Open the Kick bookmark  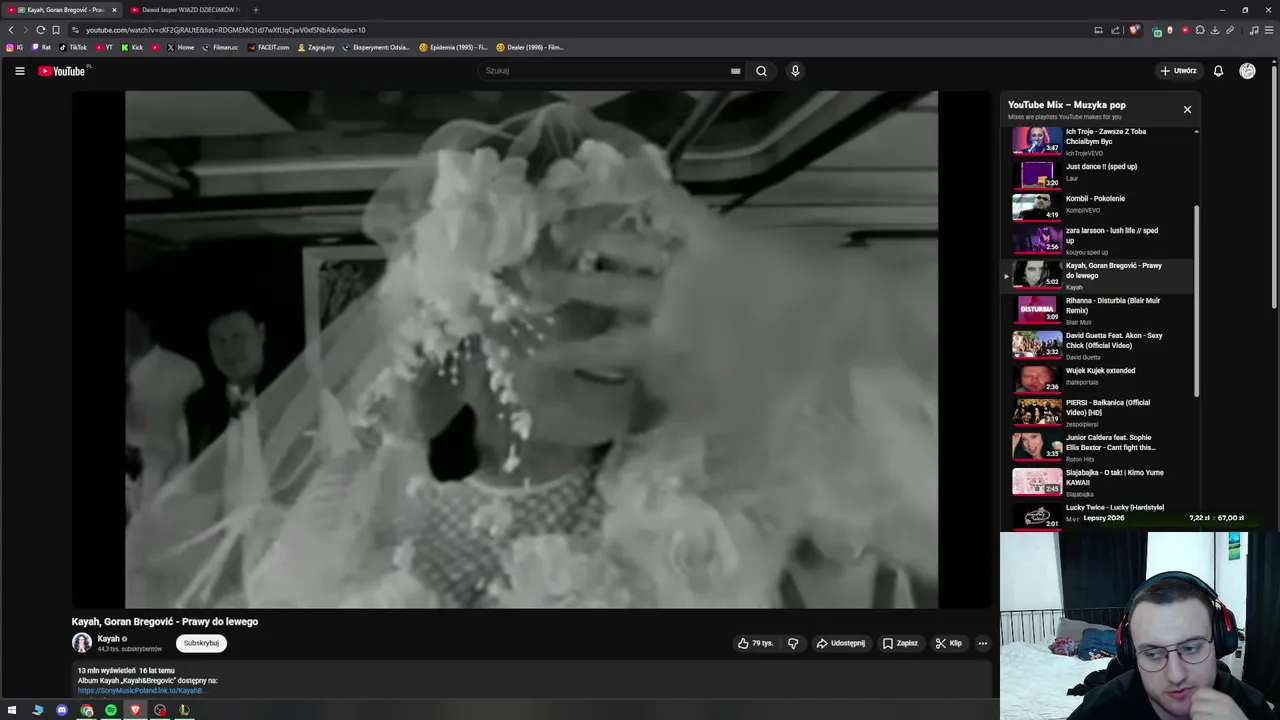click(132, 47)
